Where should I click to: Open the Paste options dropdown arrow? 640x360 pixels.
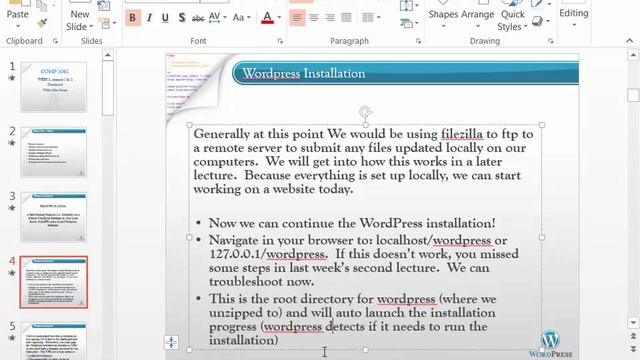(x=18, y=27)
